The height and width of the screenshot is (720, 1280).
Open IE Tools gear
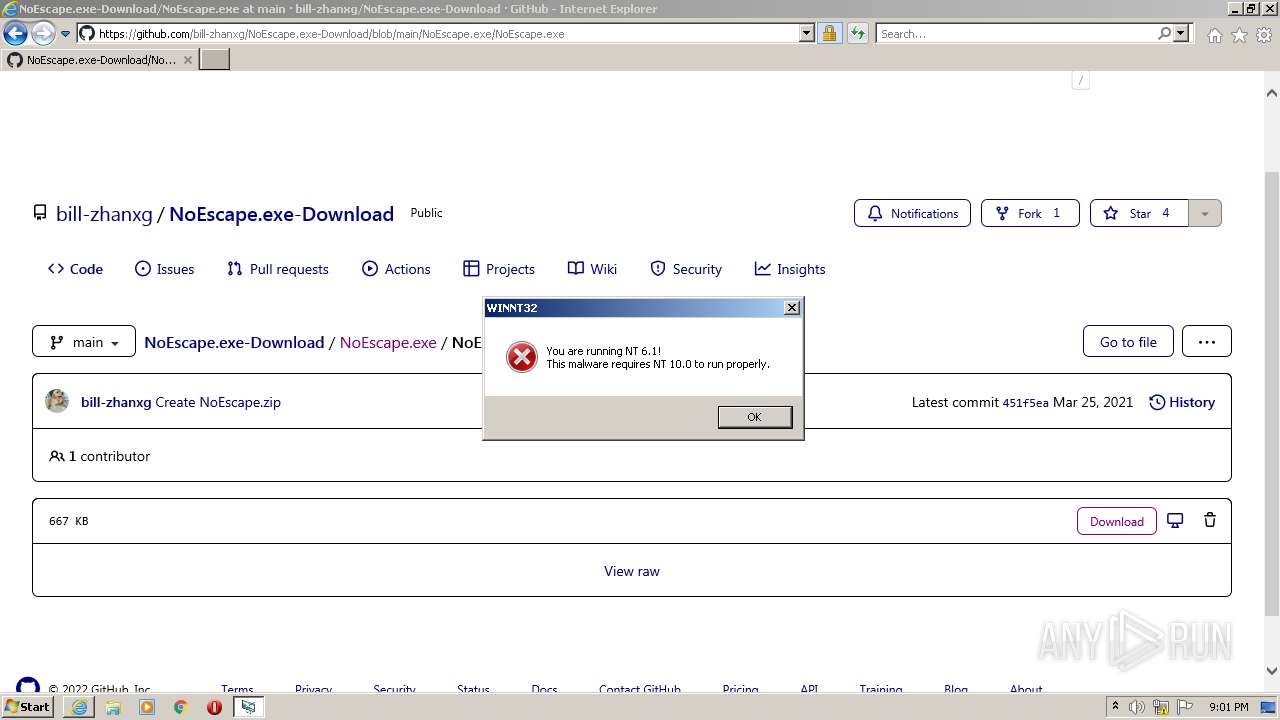click(1264, 35)
